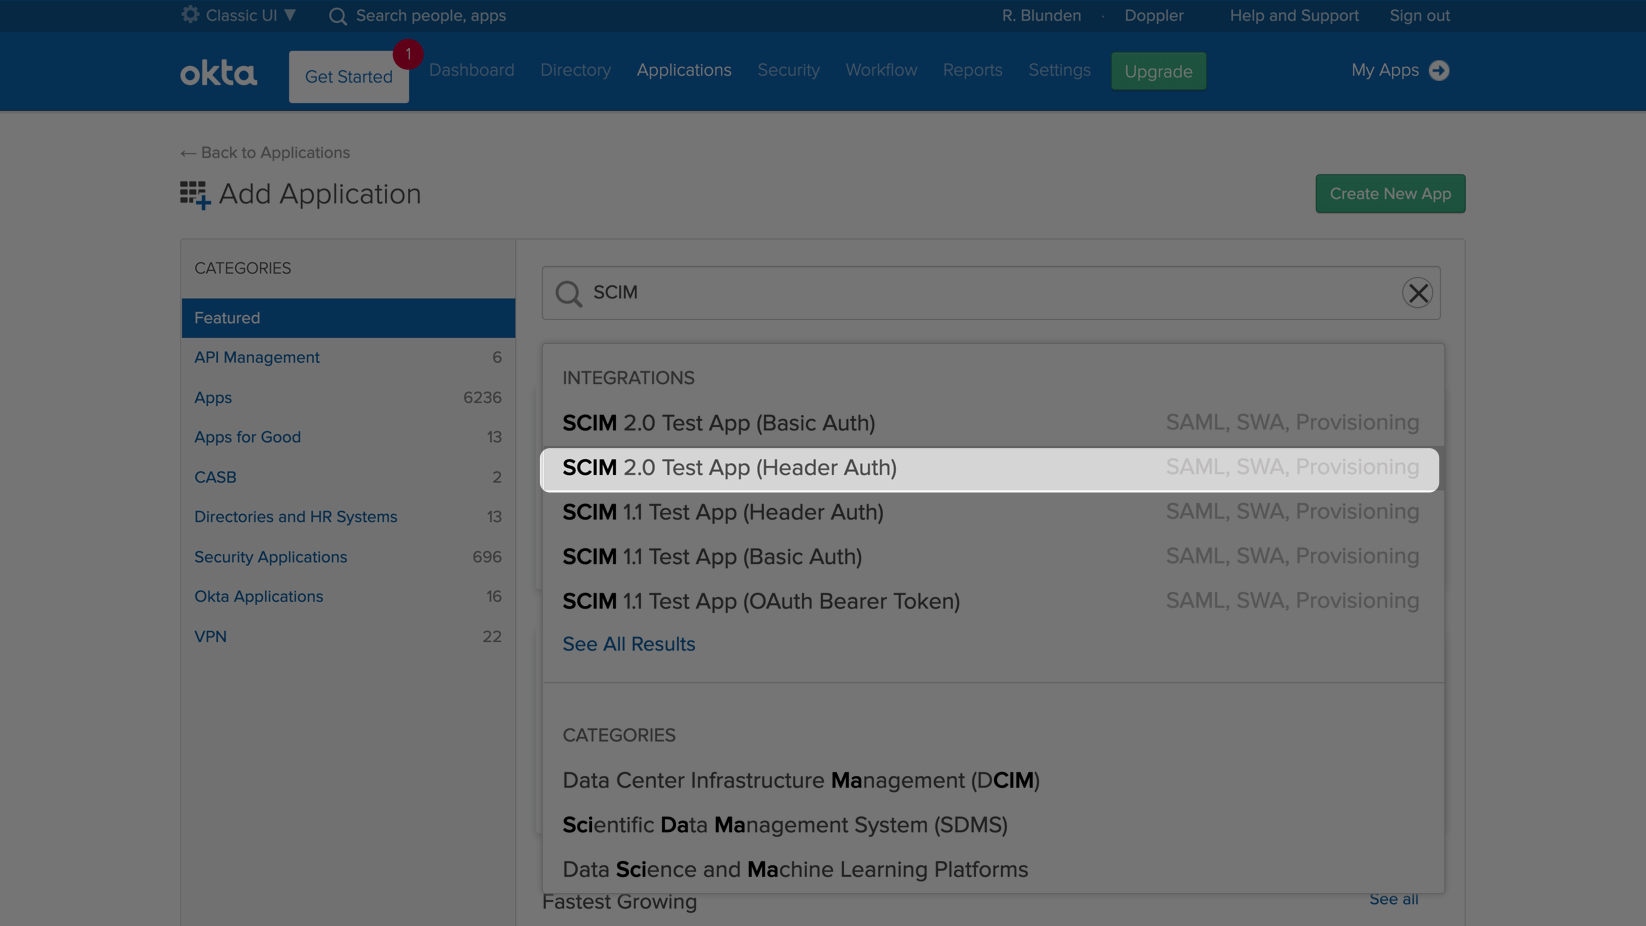Click into the SCIM search input
Screen dimensions: 1646x926
pyautogui.click(x=990, y=293)
